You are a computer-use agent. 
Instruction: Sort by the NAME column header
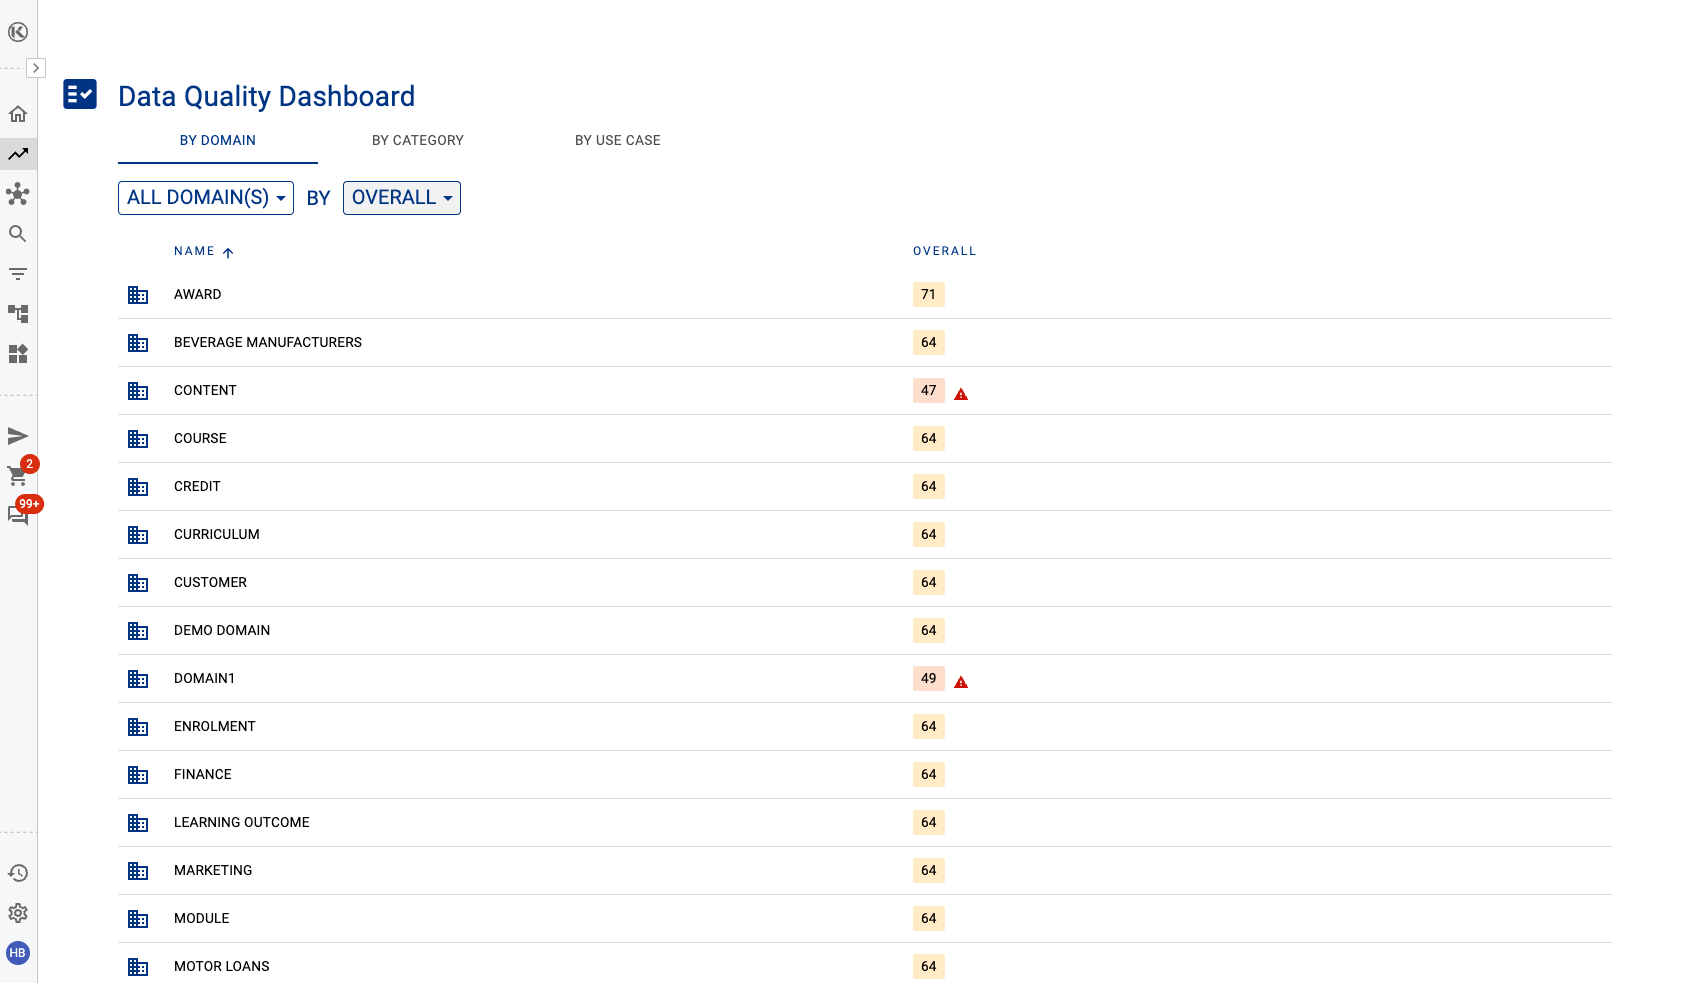[x=195, y=251]
